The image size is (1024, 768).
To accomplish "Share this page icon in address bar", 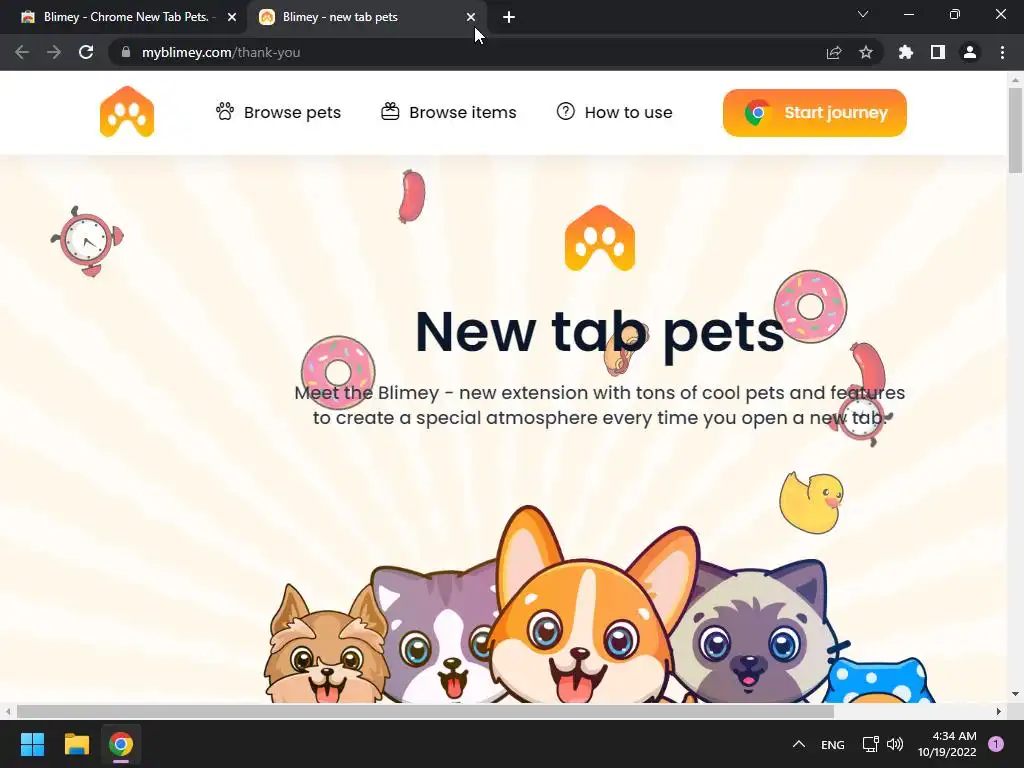I will click(x=834, y=52).
